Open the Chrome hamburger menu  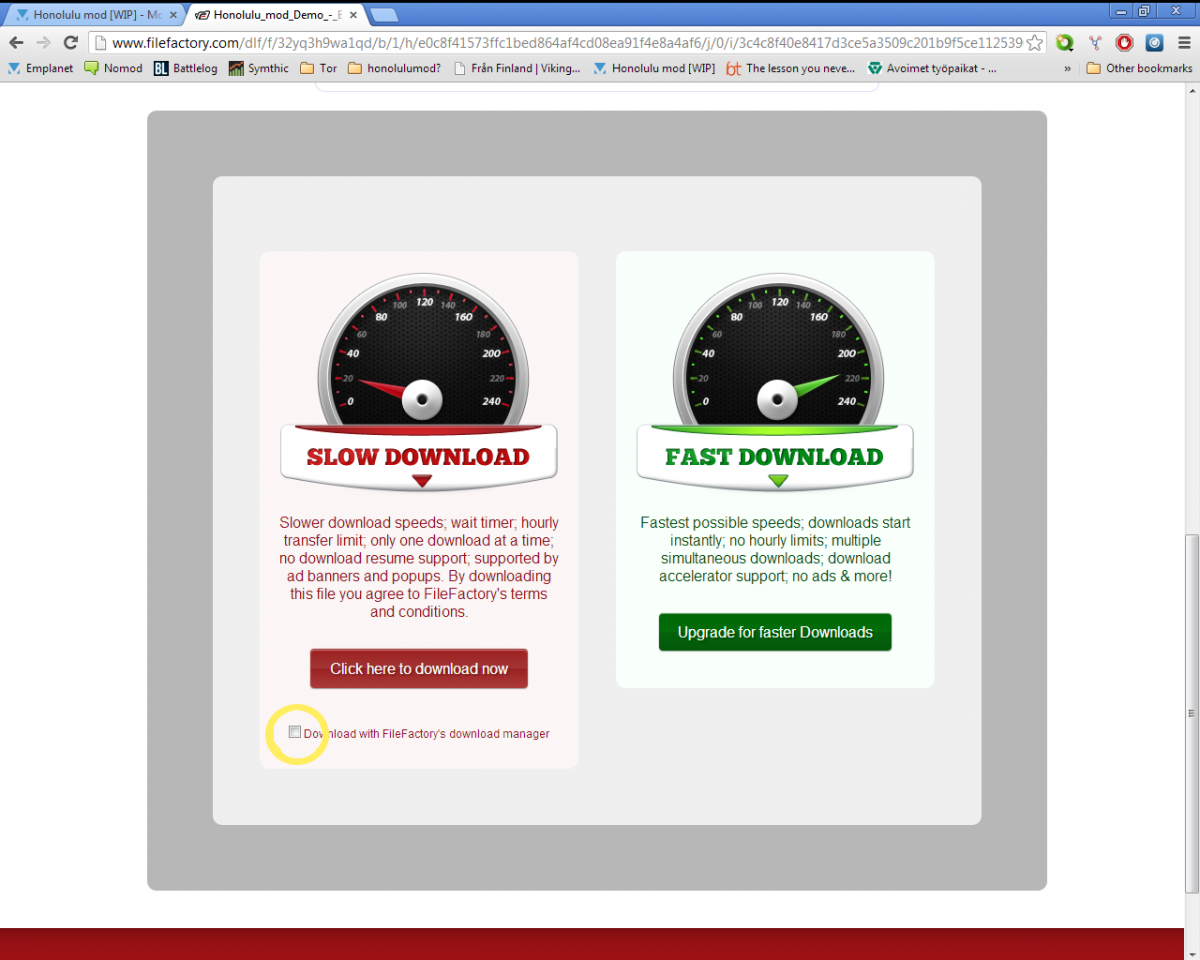(x=1184, y=43)
